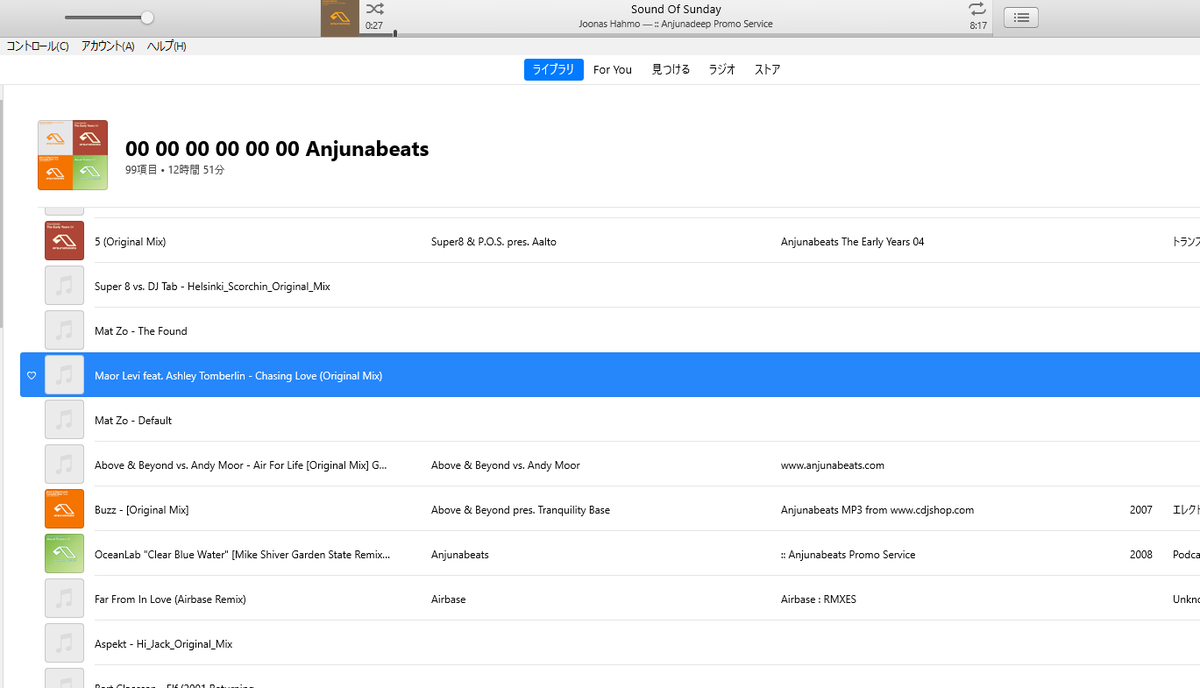The height and width of the screenshot is (688, 1200).
Task: Open the コントロール(C) menu
Action: (x=38, y=46)
